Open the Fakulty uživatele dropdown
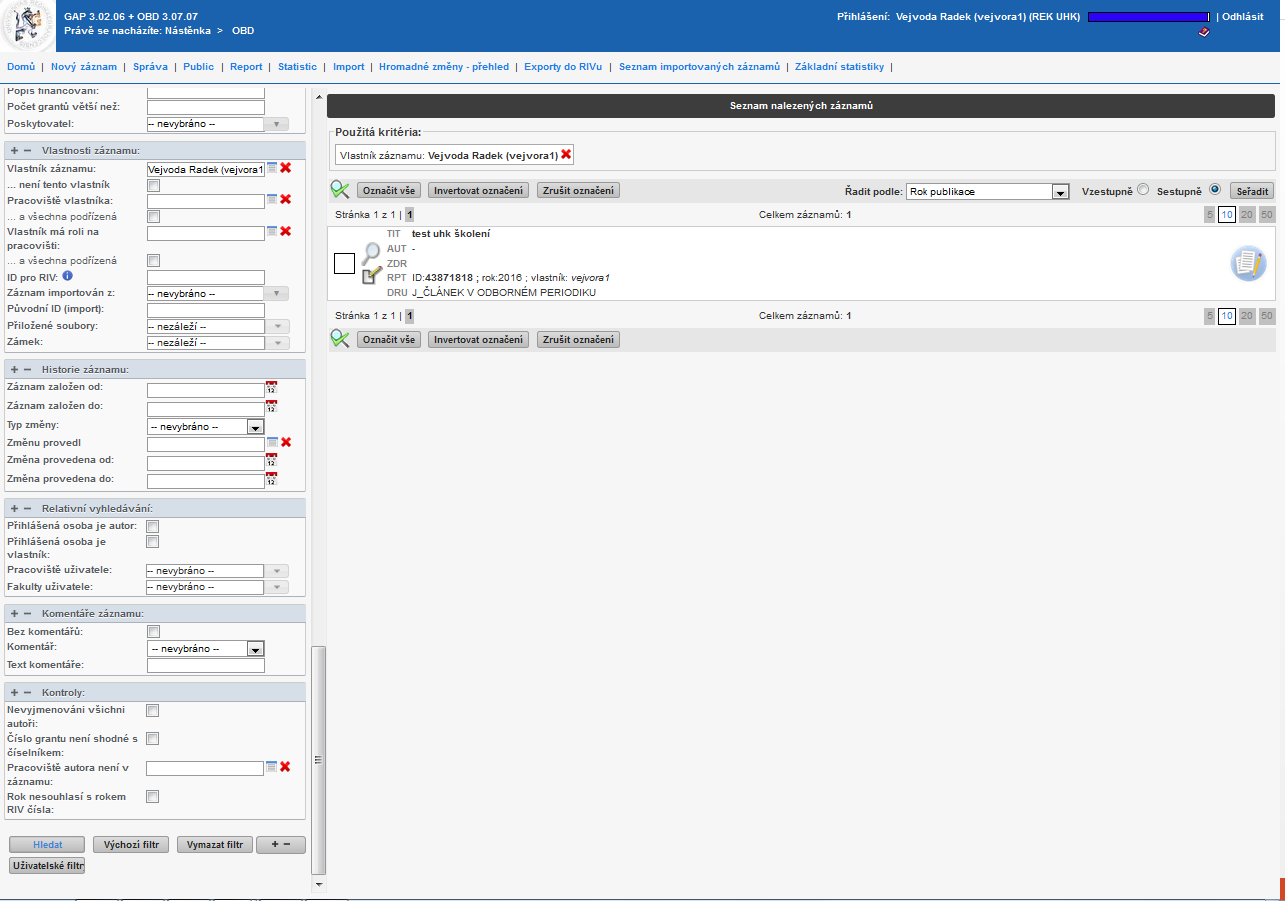 pyautogui.click(x=218, y=587)
